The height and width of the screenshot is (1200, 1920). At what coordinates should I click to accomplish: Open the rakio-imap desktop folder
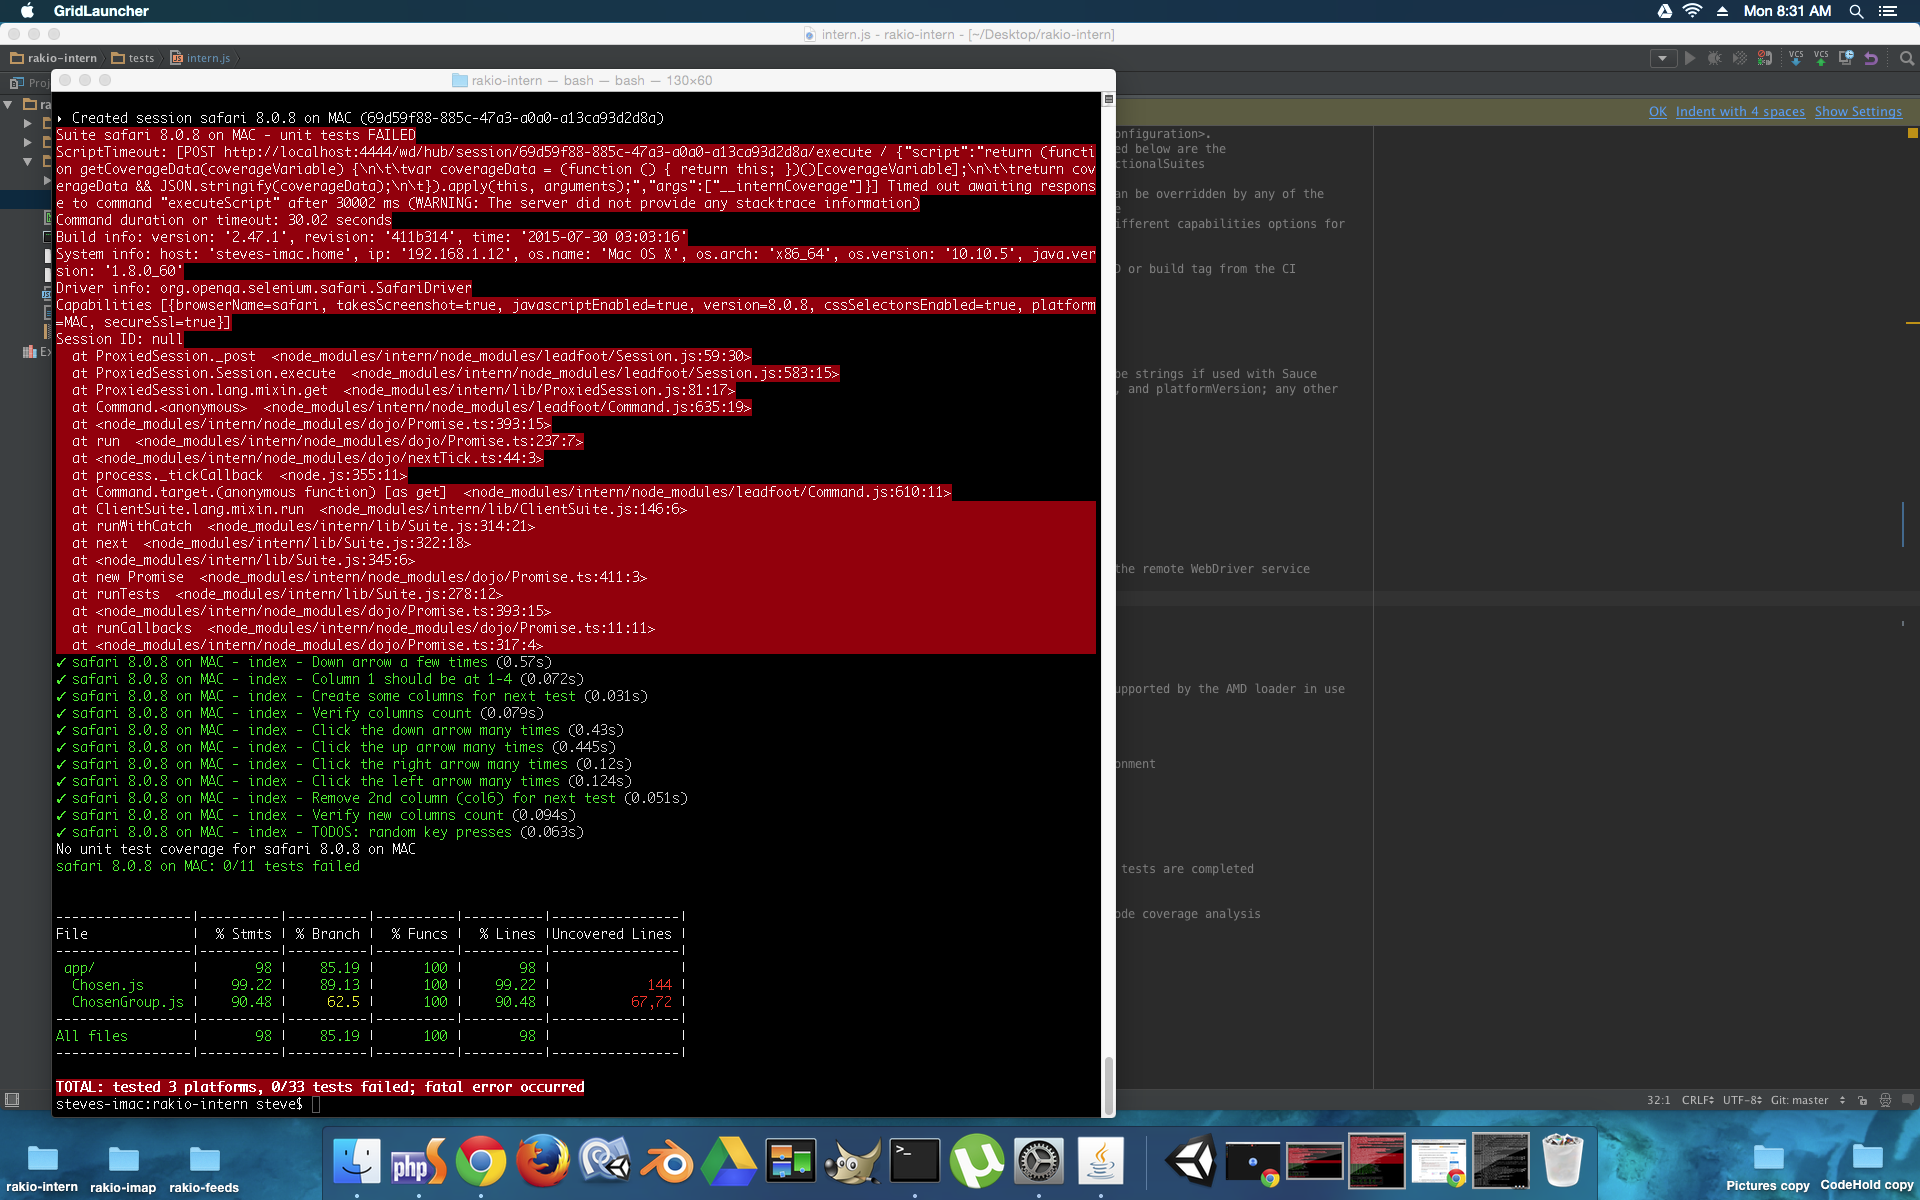[x=123, y=1168]
